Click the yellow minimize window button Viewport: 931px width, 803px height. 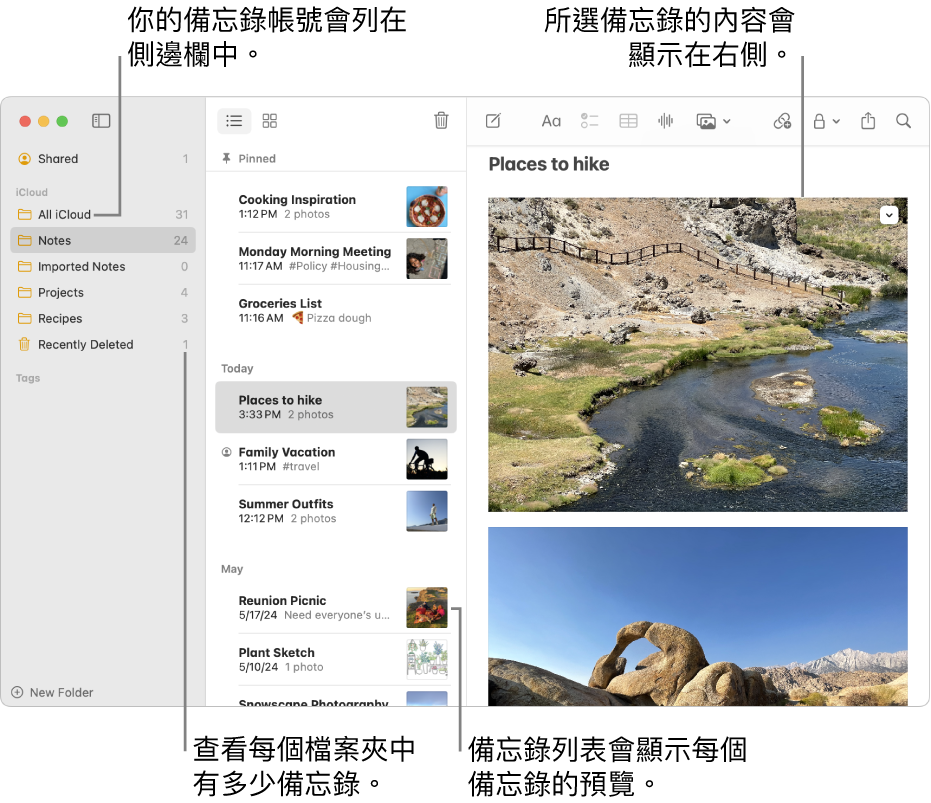pos(43,121)
